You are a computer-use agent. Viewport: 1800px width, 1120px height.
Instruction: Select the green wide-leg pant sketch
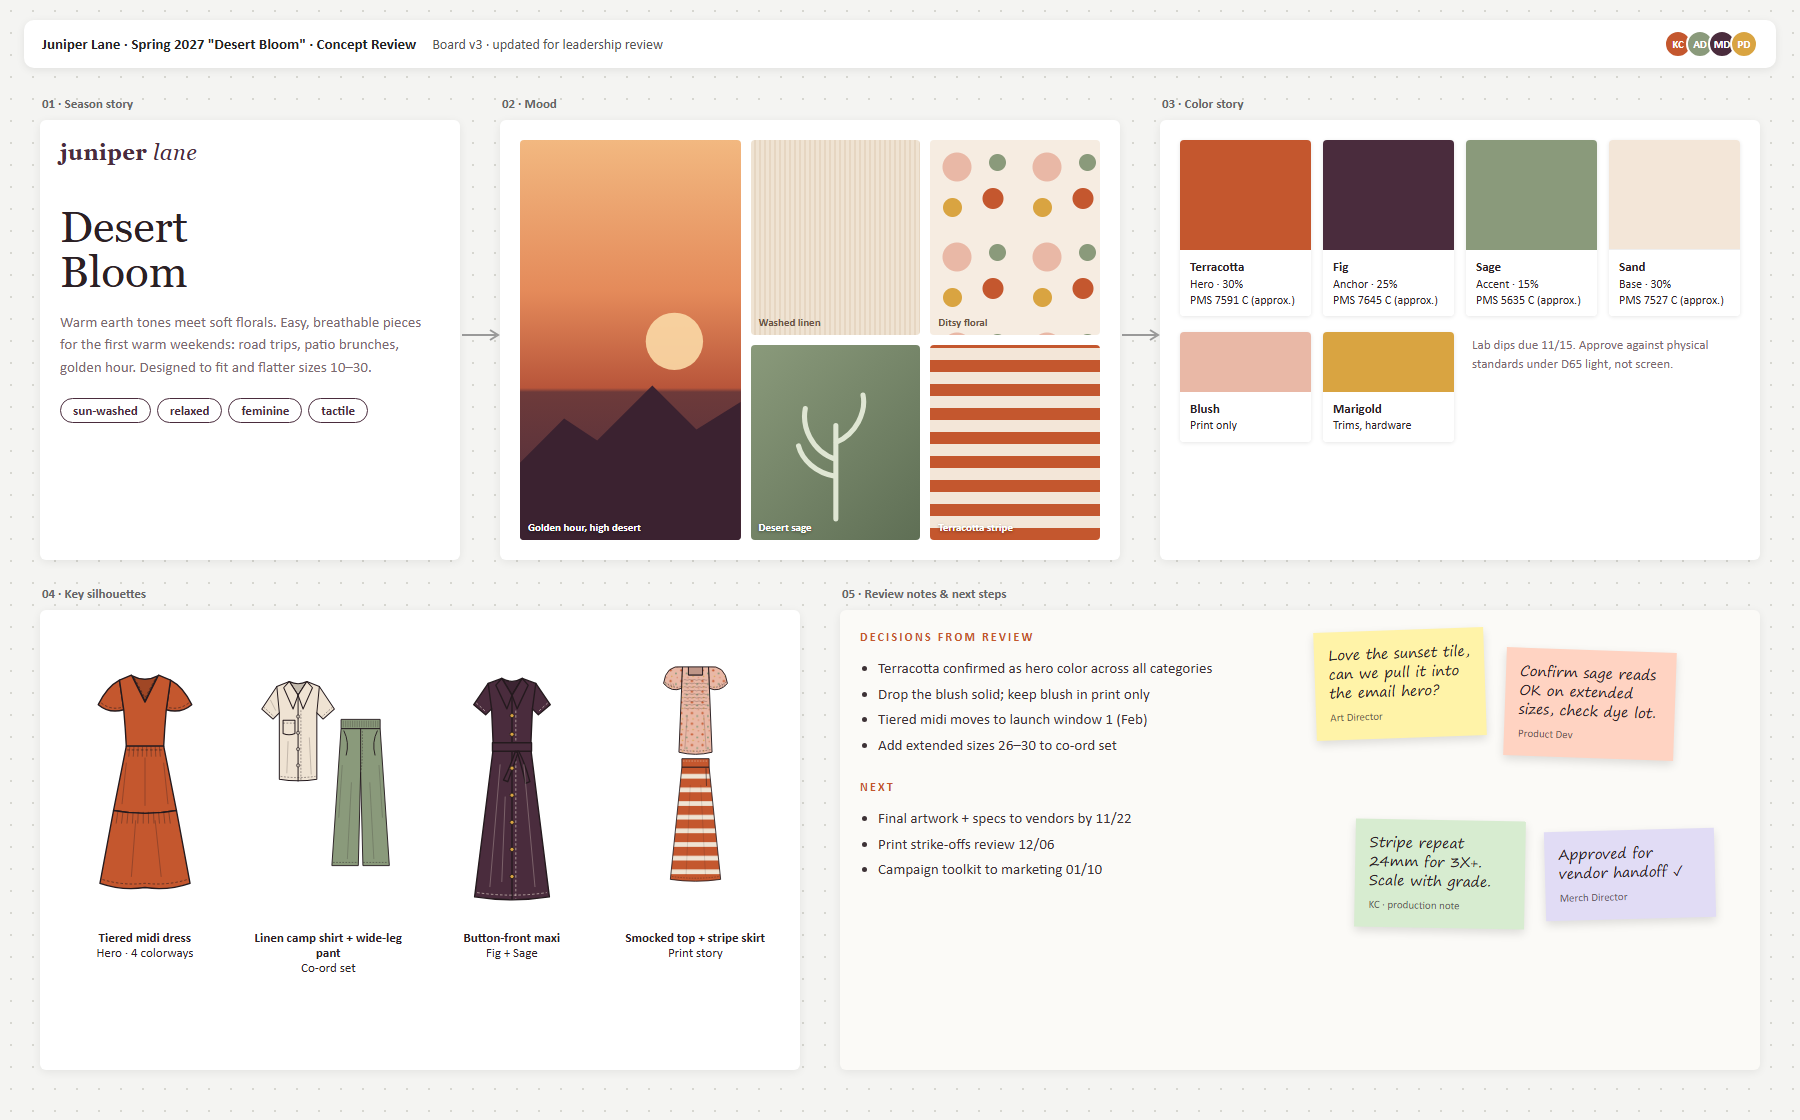tap(361, 792)
